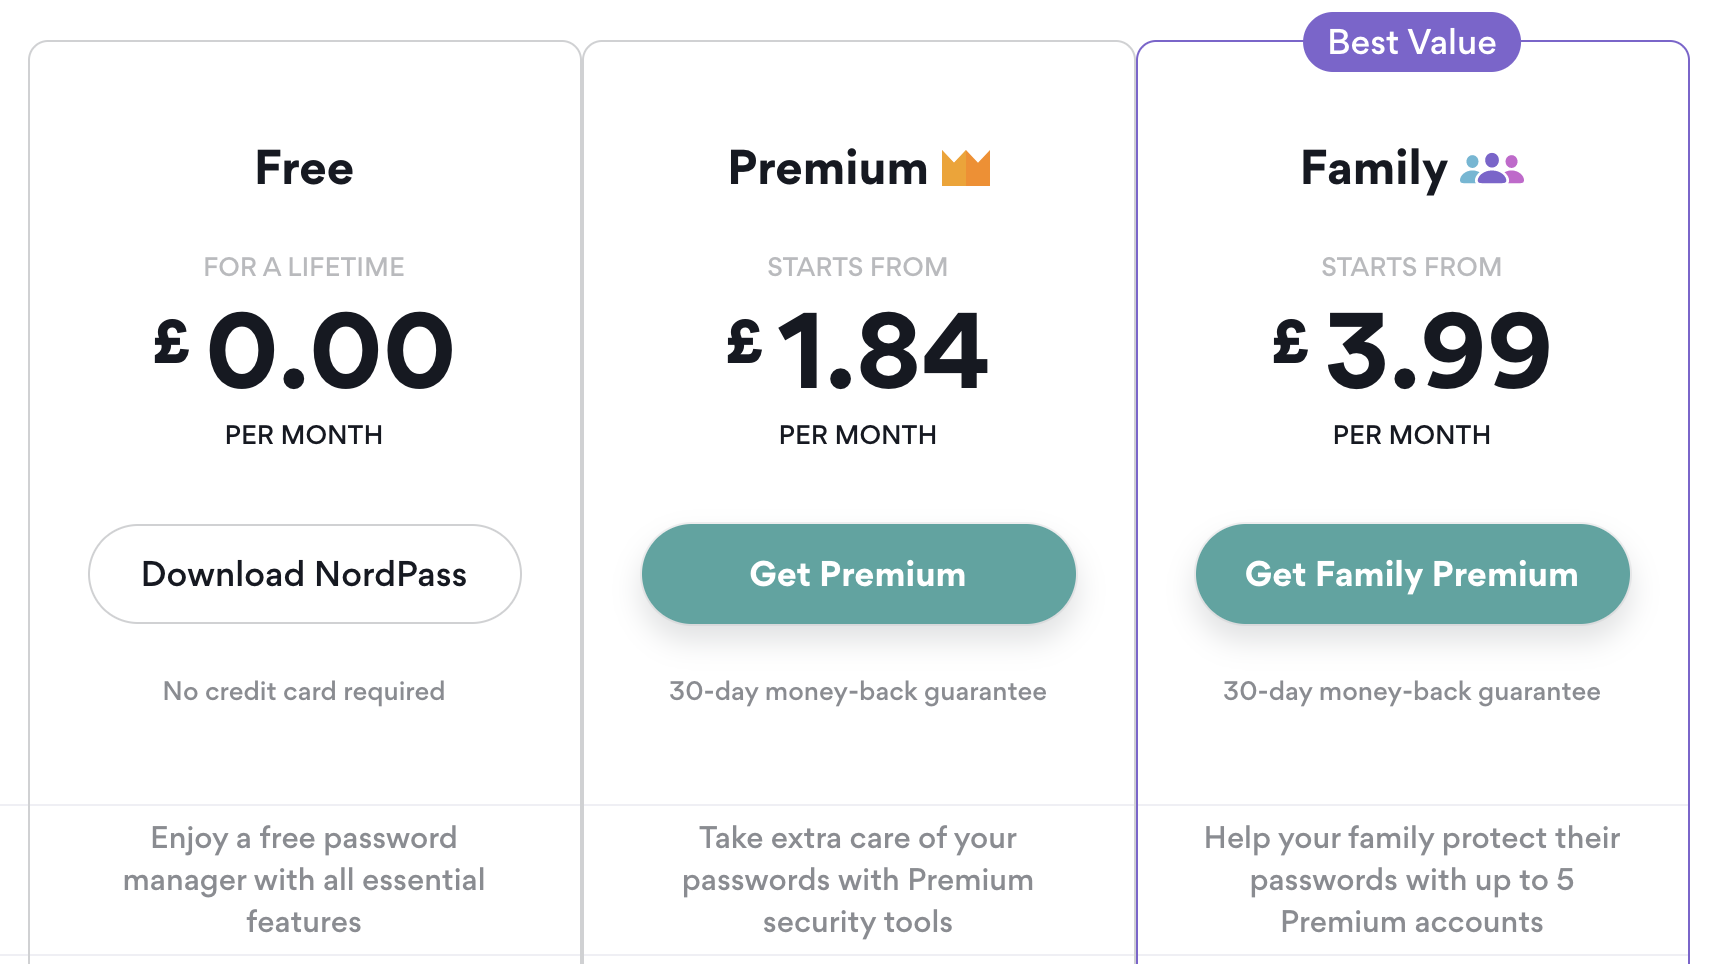1718x964 pixels.
Task: Click Premium's 30-day money-back guarantee text
Action: 858,691
